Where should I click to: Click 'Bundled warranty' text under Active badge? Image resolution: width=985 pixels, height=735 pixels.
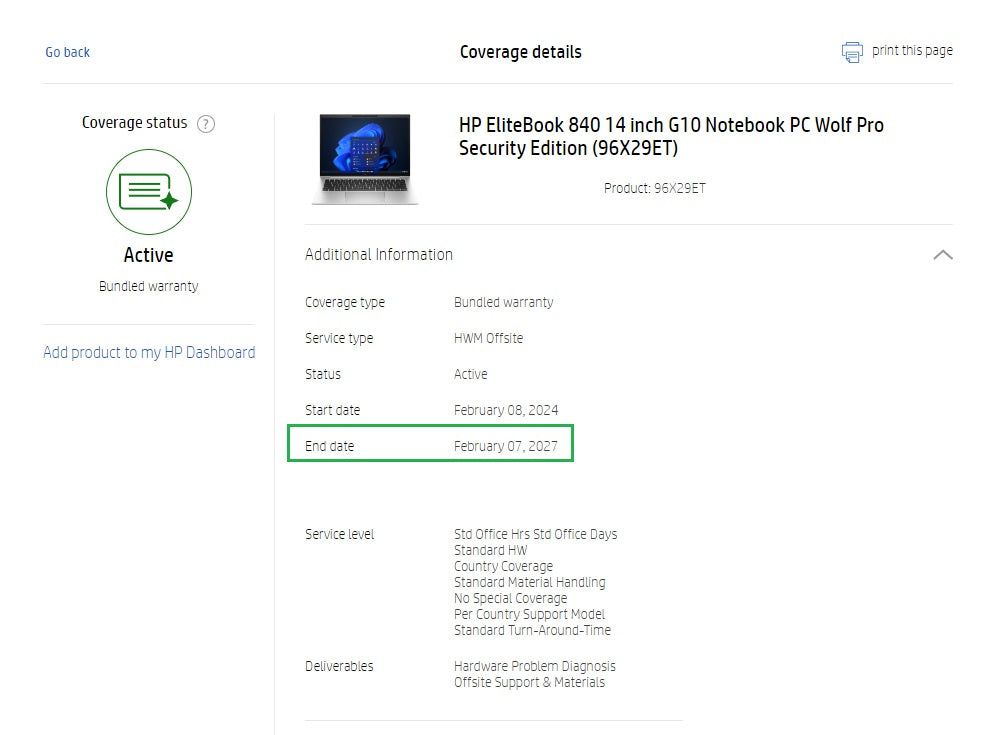click(x=148, y=286)
